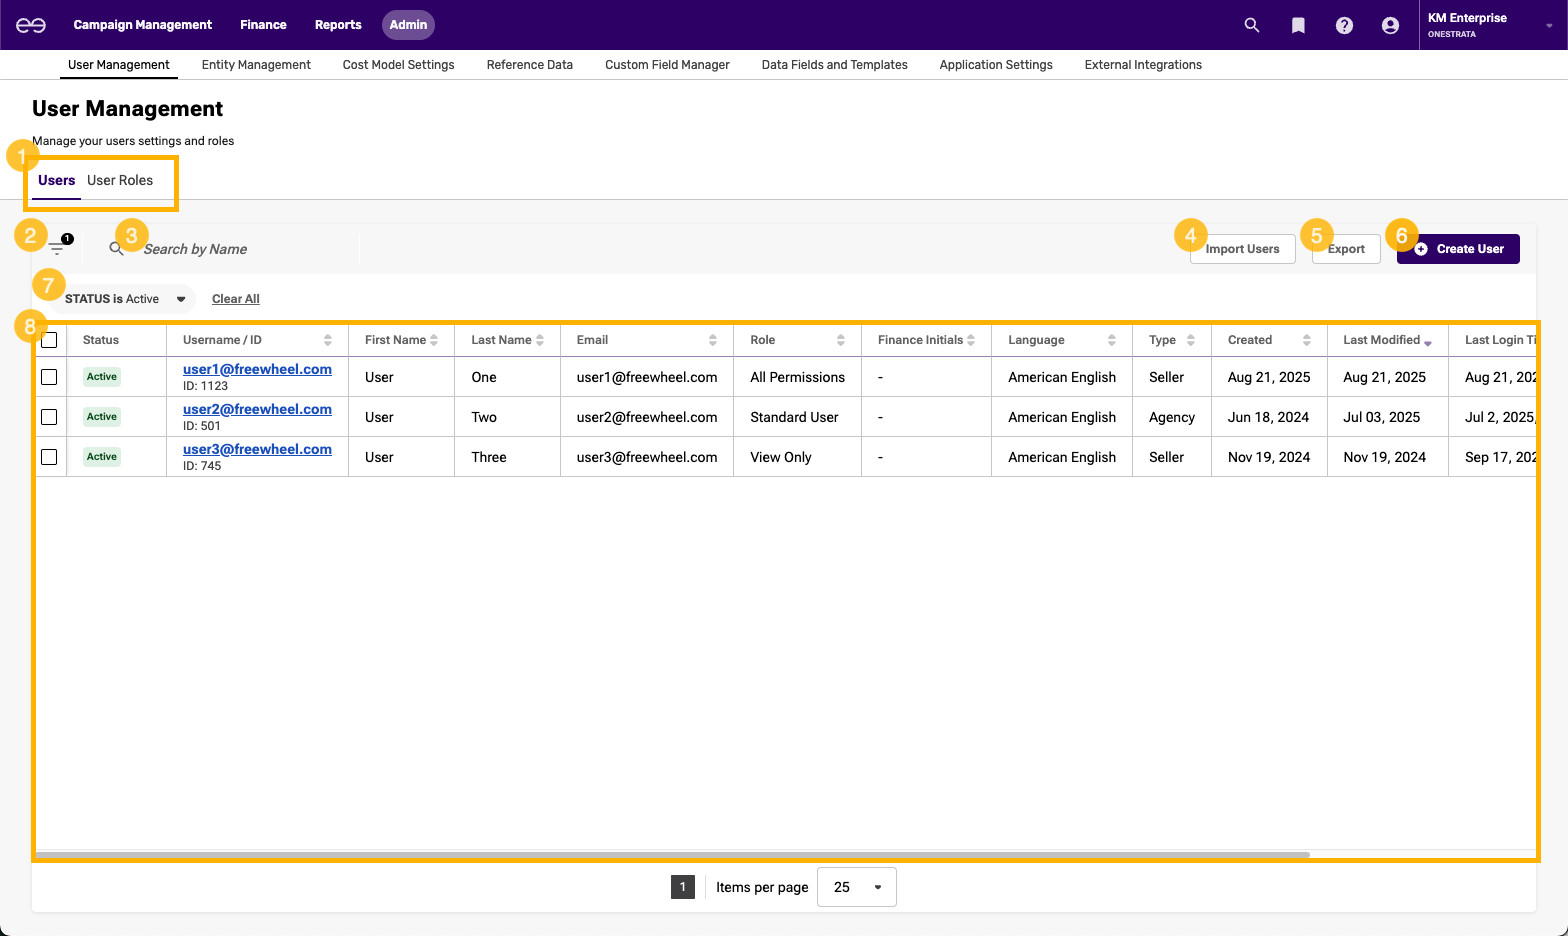Open the help question mark icon
Screen dimensions: 1568x936
[1344, 25]
